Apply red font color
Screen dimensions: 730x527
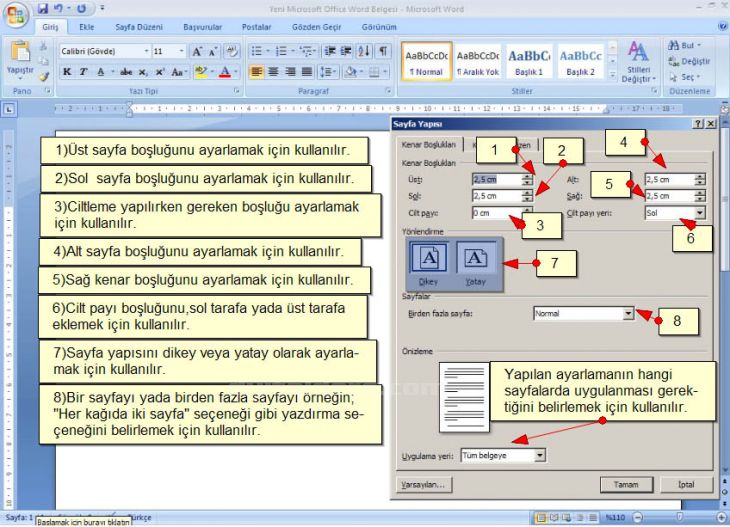(x=225, y=72)
